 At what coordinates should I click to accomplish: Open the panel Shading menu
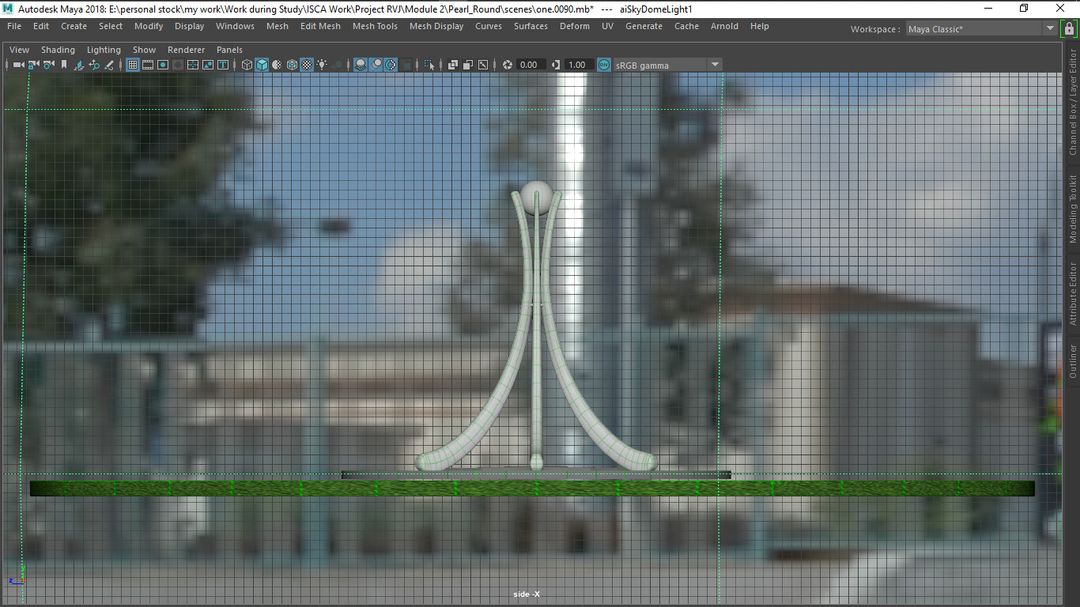pos(58,50)
